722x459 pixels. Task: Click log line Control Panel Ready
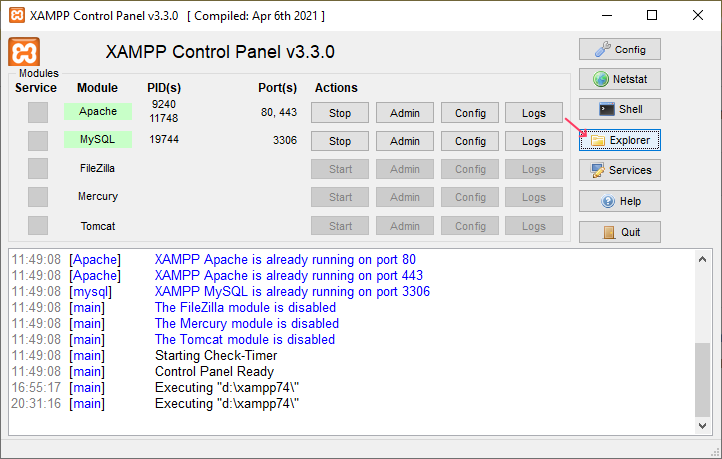tap(215, 372)
